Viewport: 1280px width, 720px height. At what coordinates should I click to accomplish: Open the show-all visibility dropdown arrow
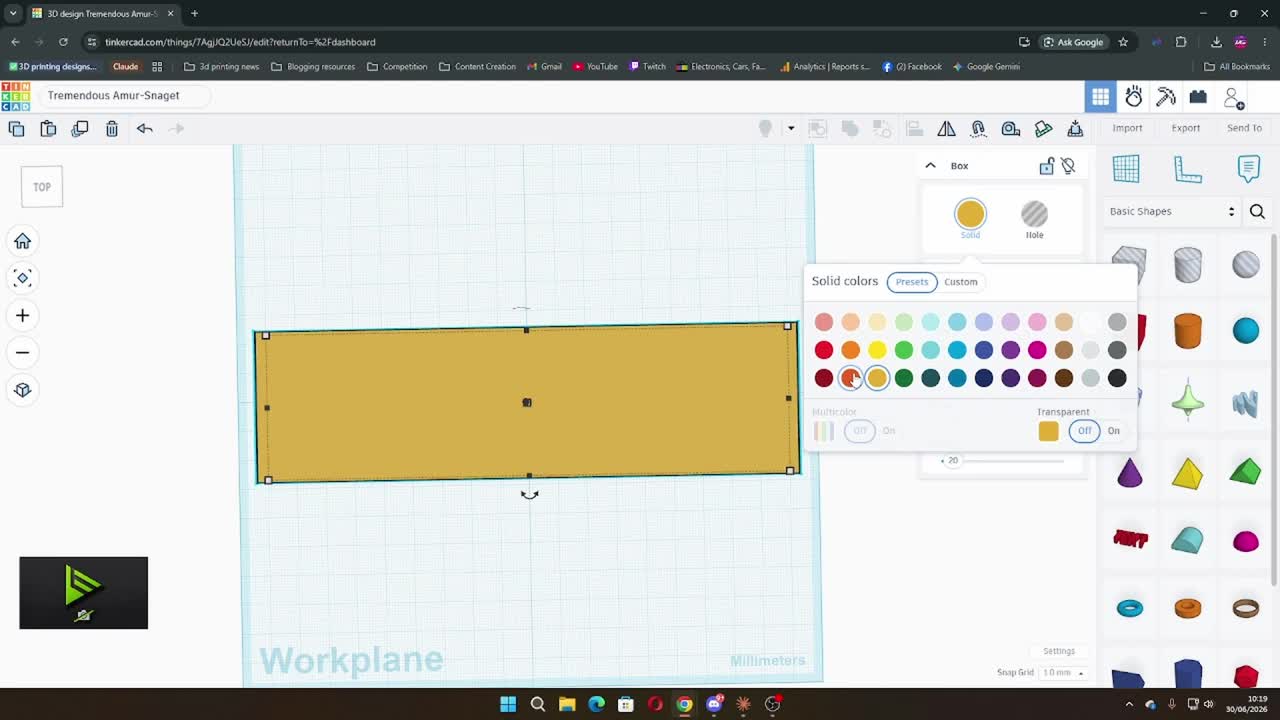coord(790,128)
